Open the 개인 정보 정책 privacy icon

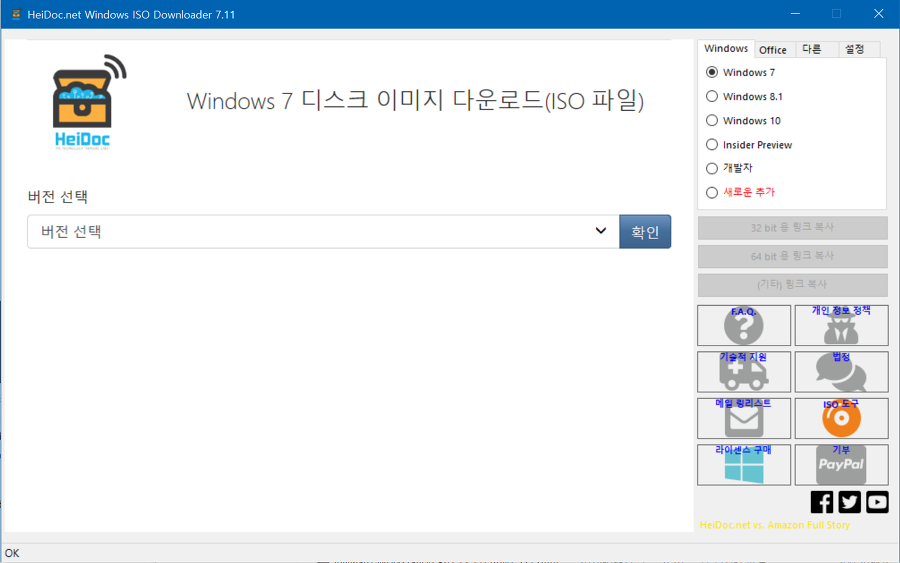pyautogui.click(x=841, y=326)
